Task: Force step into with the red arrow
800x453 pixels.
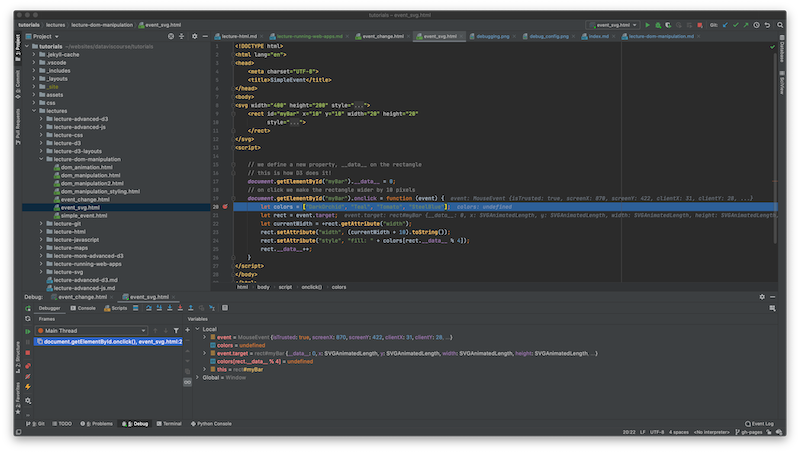Action: tap(180, 308)
